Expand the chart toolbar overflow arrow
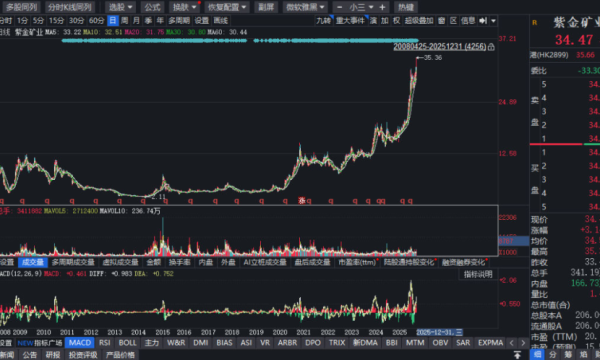The height and width of the screenshot is (360, 600). pos(494,20)
